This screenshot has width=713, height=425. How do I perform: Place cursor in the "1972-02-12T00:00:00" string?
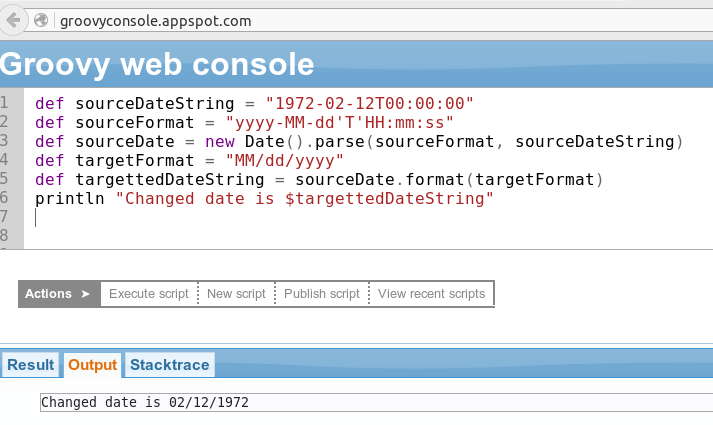[369, 103]
